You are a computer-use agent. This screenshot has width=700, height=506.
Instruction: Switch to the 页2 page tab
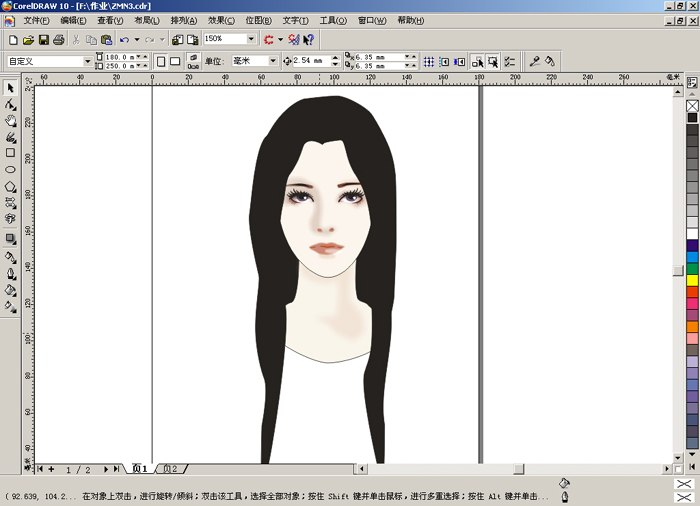point(172,469)
